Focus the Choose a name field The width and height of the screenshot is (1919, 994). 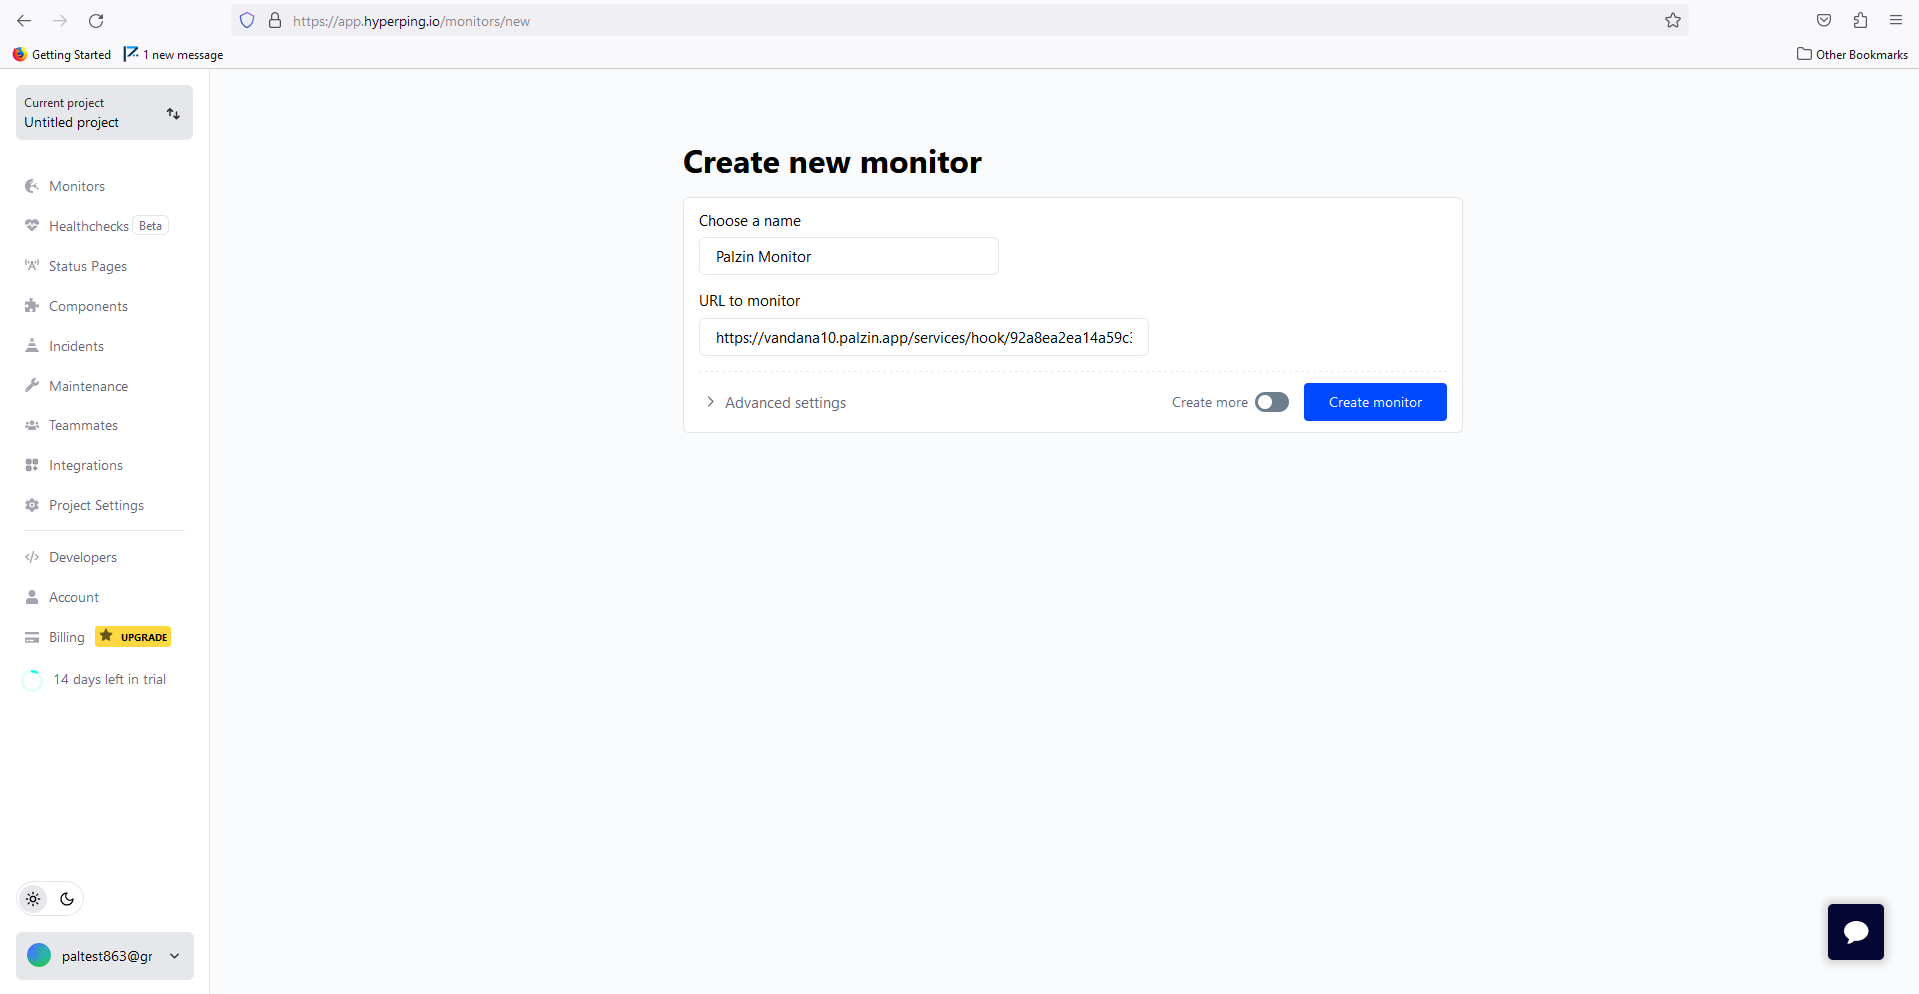pyautogui.click(x=848, y=256)
